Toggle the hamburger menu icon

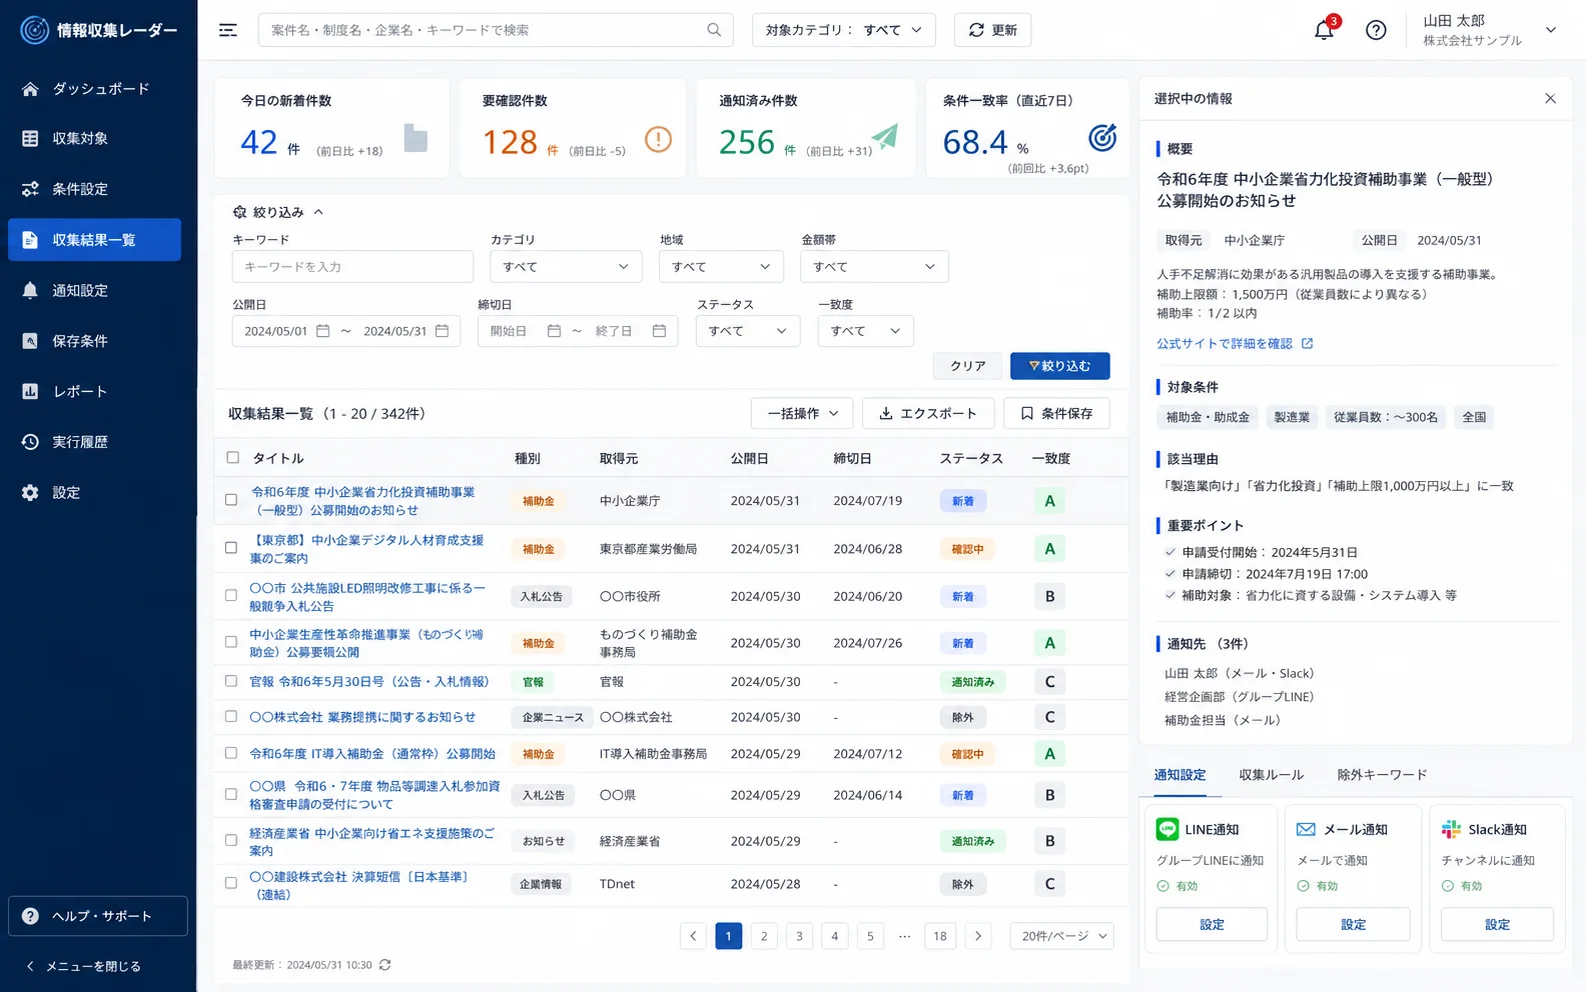pos(228,30)
